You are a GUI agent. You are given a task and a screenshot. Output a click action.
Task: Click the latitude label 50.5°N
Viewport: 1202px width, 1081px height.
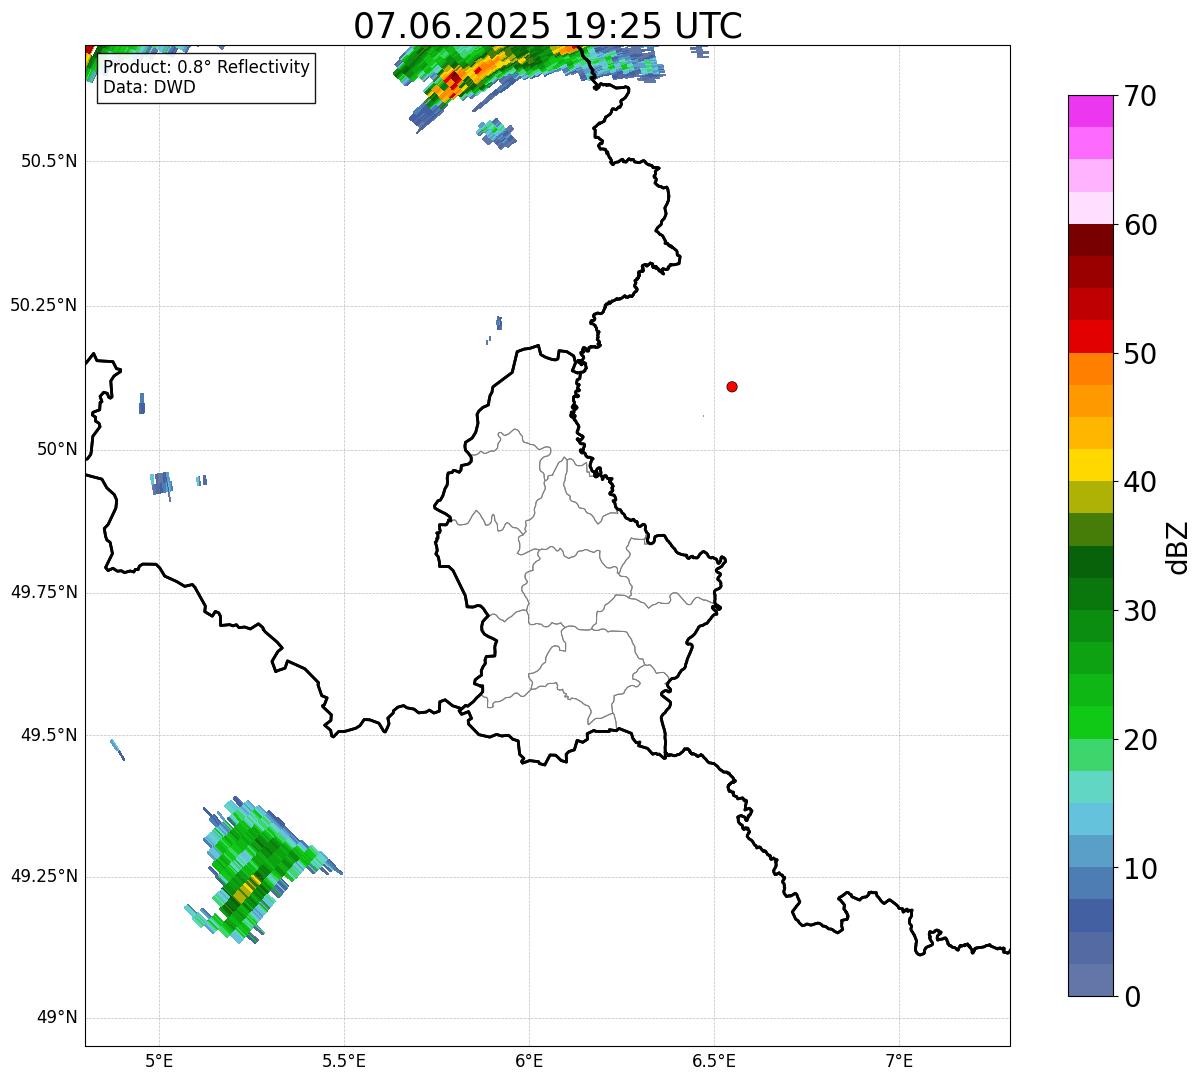point(49,162)
